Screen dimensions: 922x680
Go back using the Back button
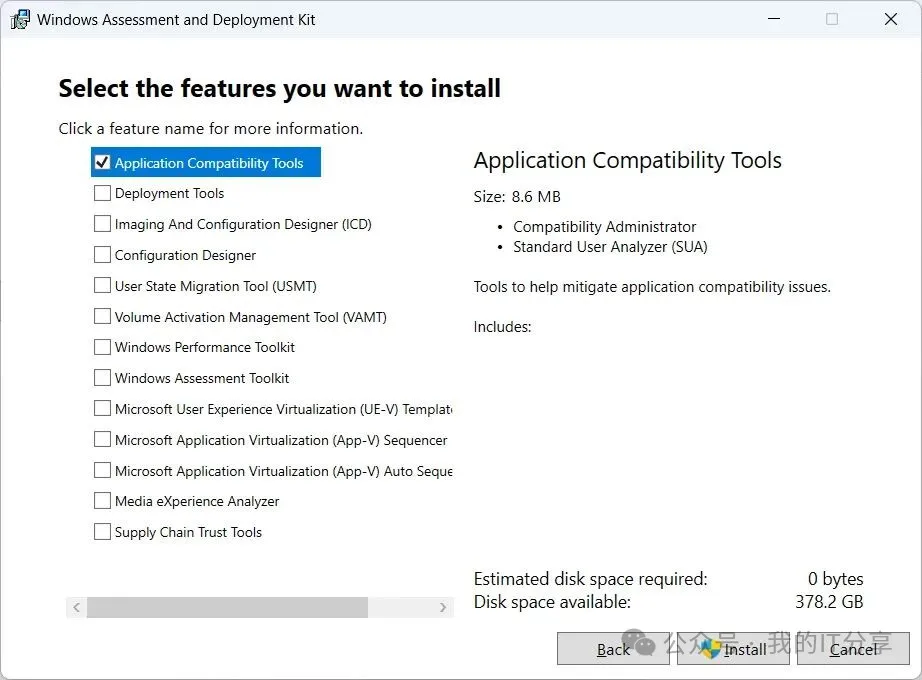(613, 649)
